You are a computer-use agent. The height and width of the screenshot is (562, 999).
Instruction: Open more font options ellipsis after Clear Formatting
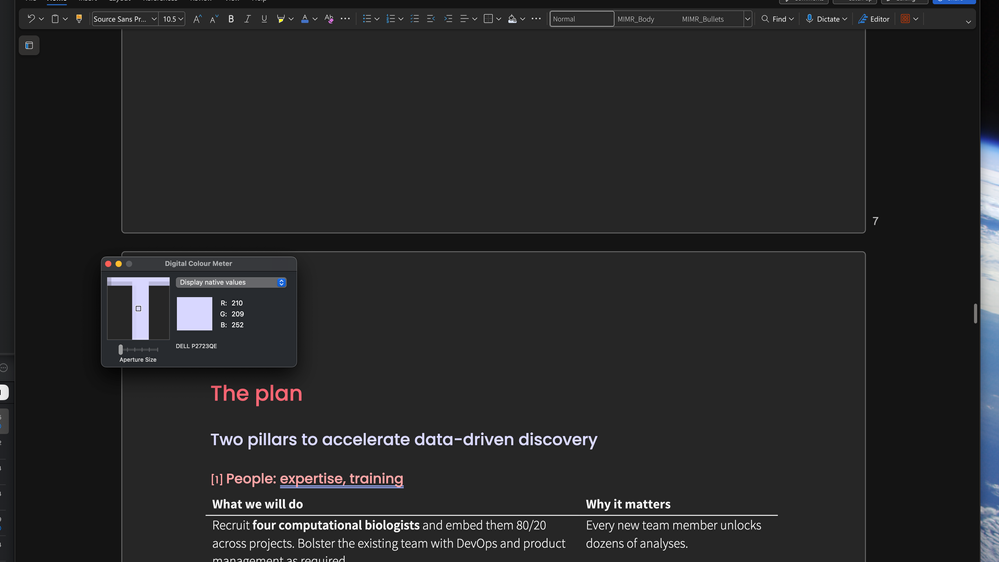[345, 19]
